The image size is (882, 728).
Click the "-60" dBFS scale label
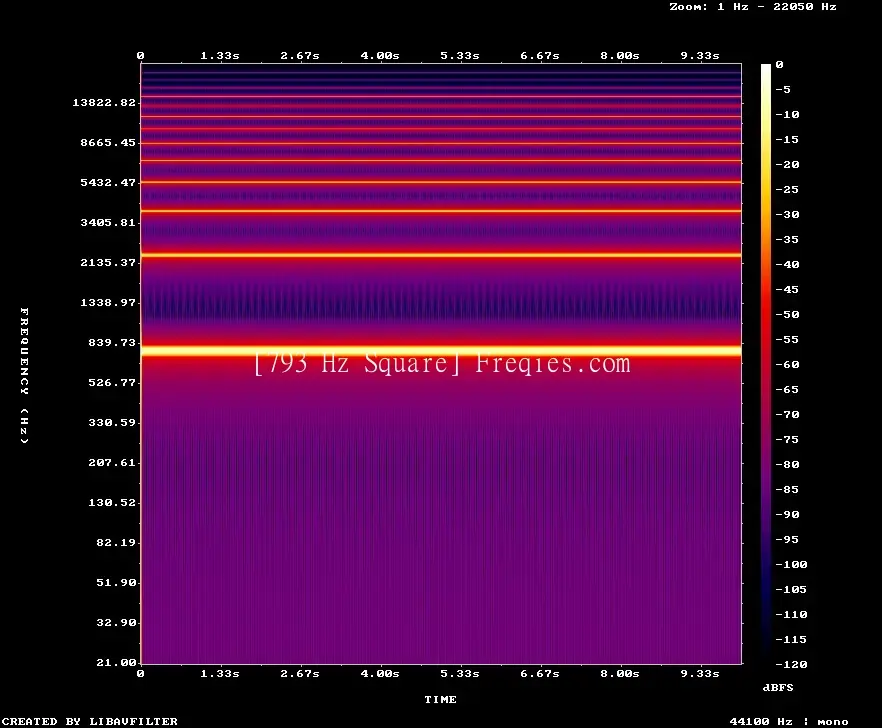point(787,365)
